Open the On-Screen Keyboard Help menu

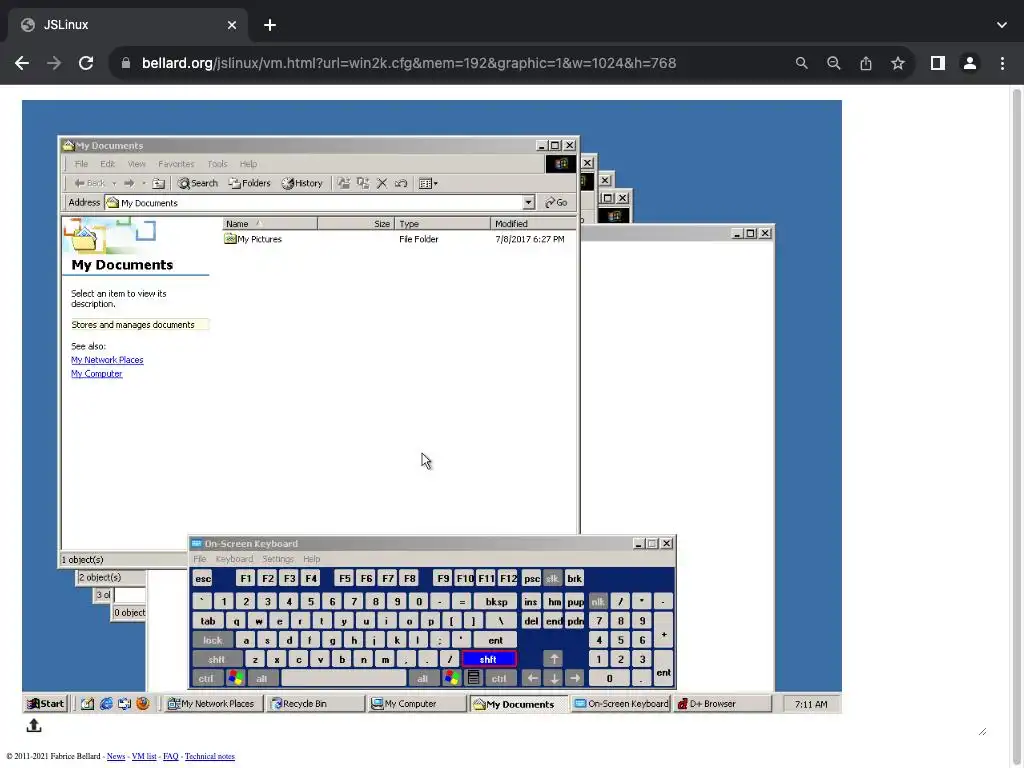[x=312, y=559]
